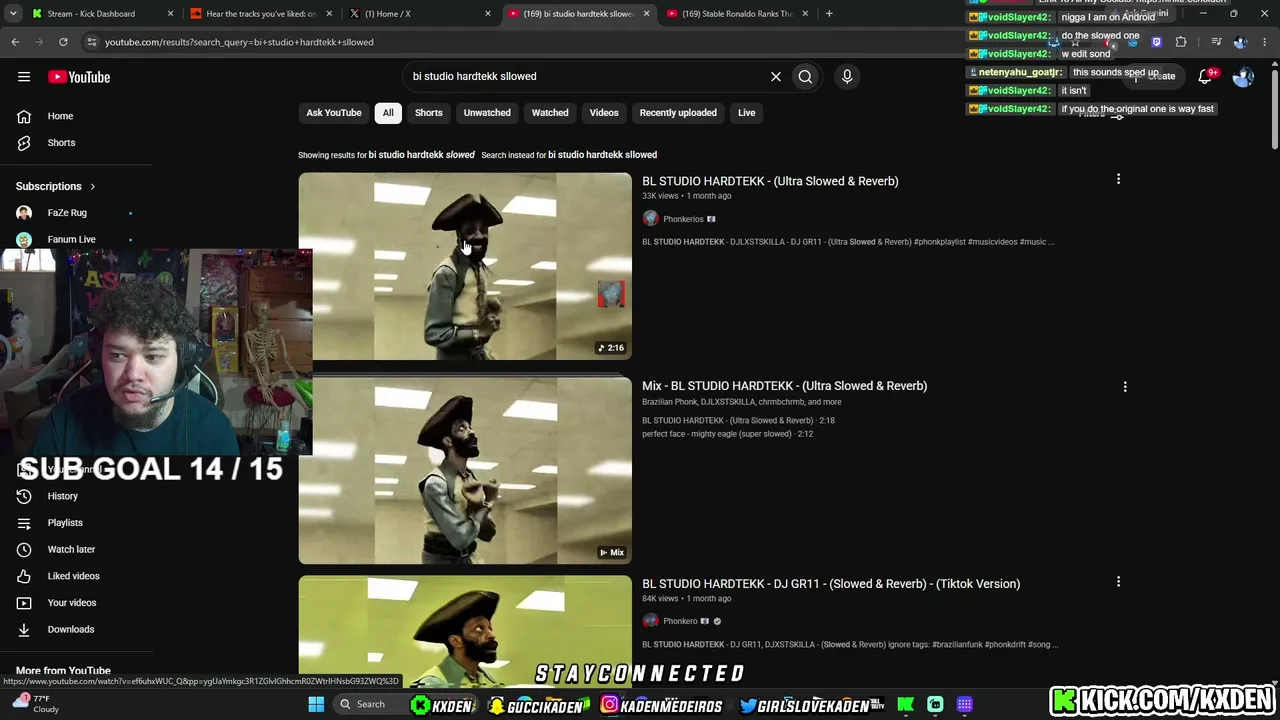The image size is (1280, 720).
Task: Select the All filter chip
Action: pyautogui.click(x=388, y=113)
